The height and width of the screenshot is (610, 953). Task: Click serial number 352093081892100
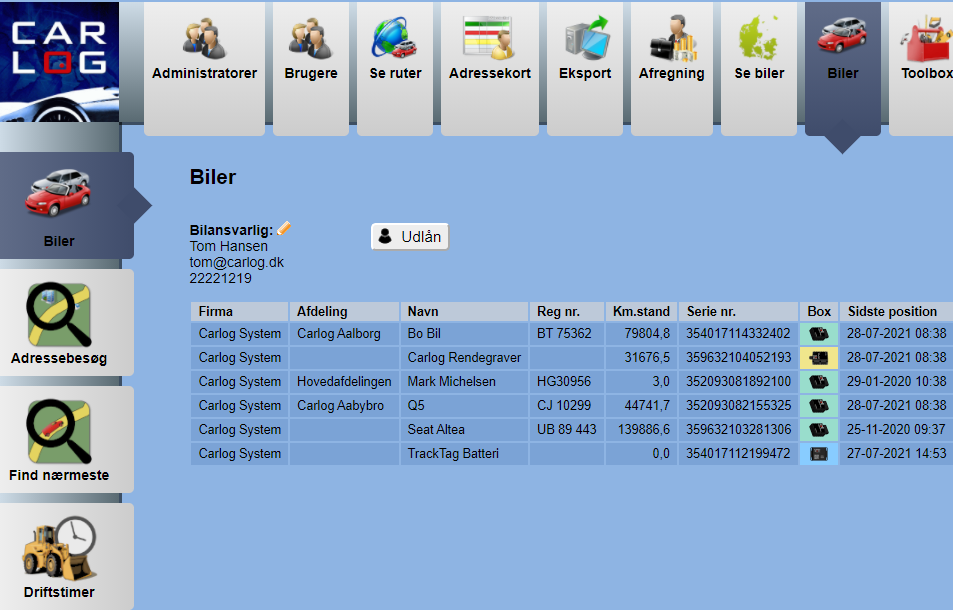tap(738, 382)
